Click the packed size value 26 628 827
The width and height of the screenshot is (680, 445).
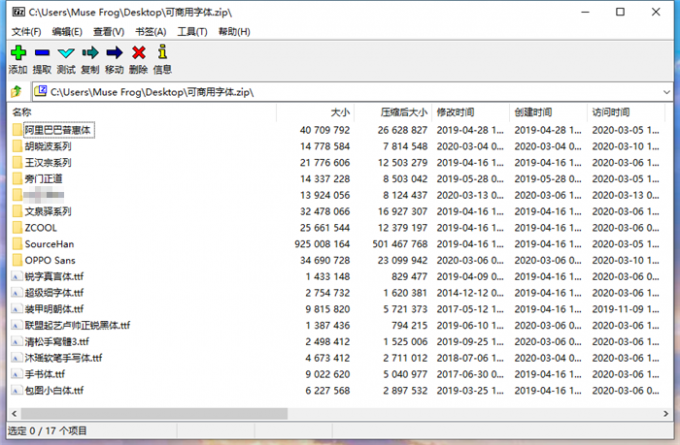click(402, 130)
